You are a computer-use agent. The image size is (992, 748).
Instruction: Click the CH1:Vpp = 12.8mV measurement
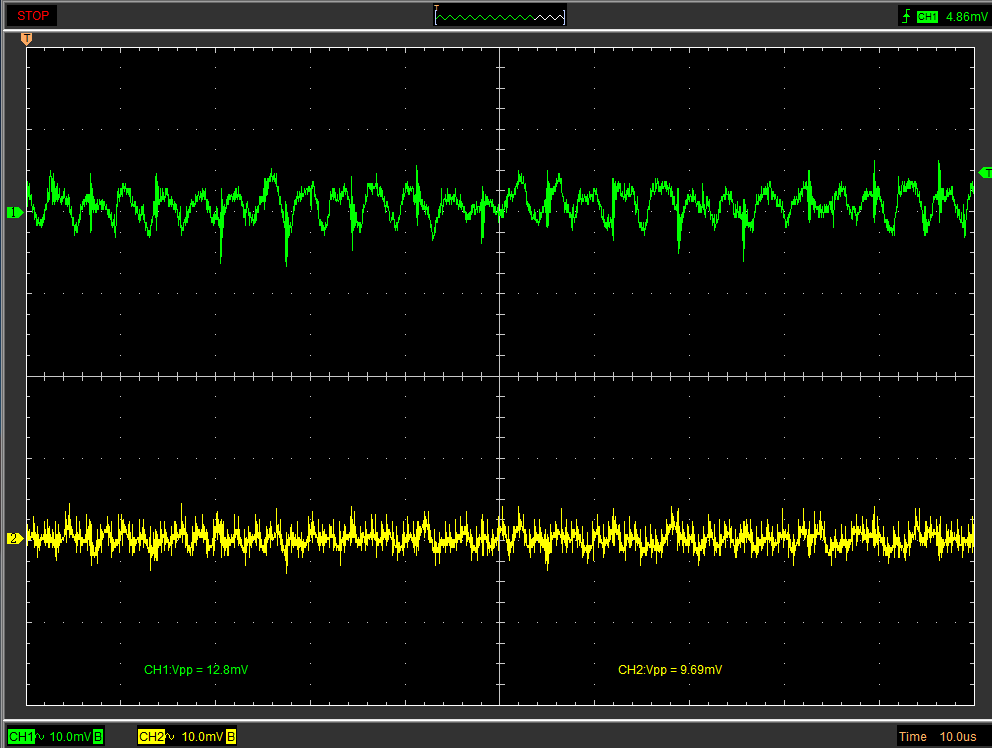point(196,670)
